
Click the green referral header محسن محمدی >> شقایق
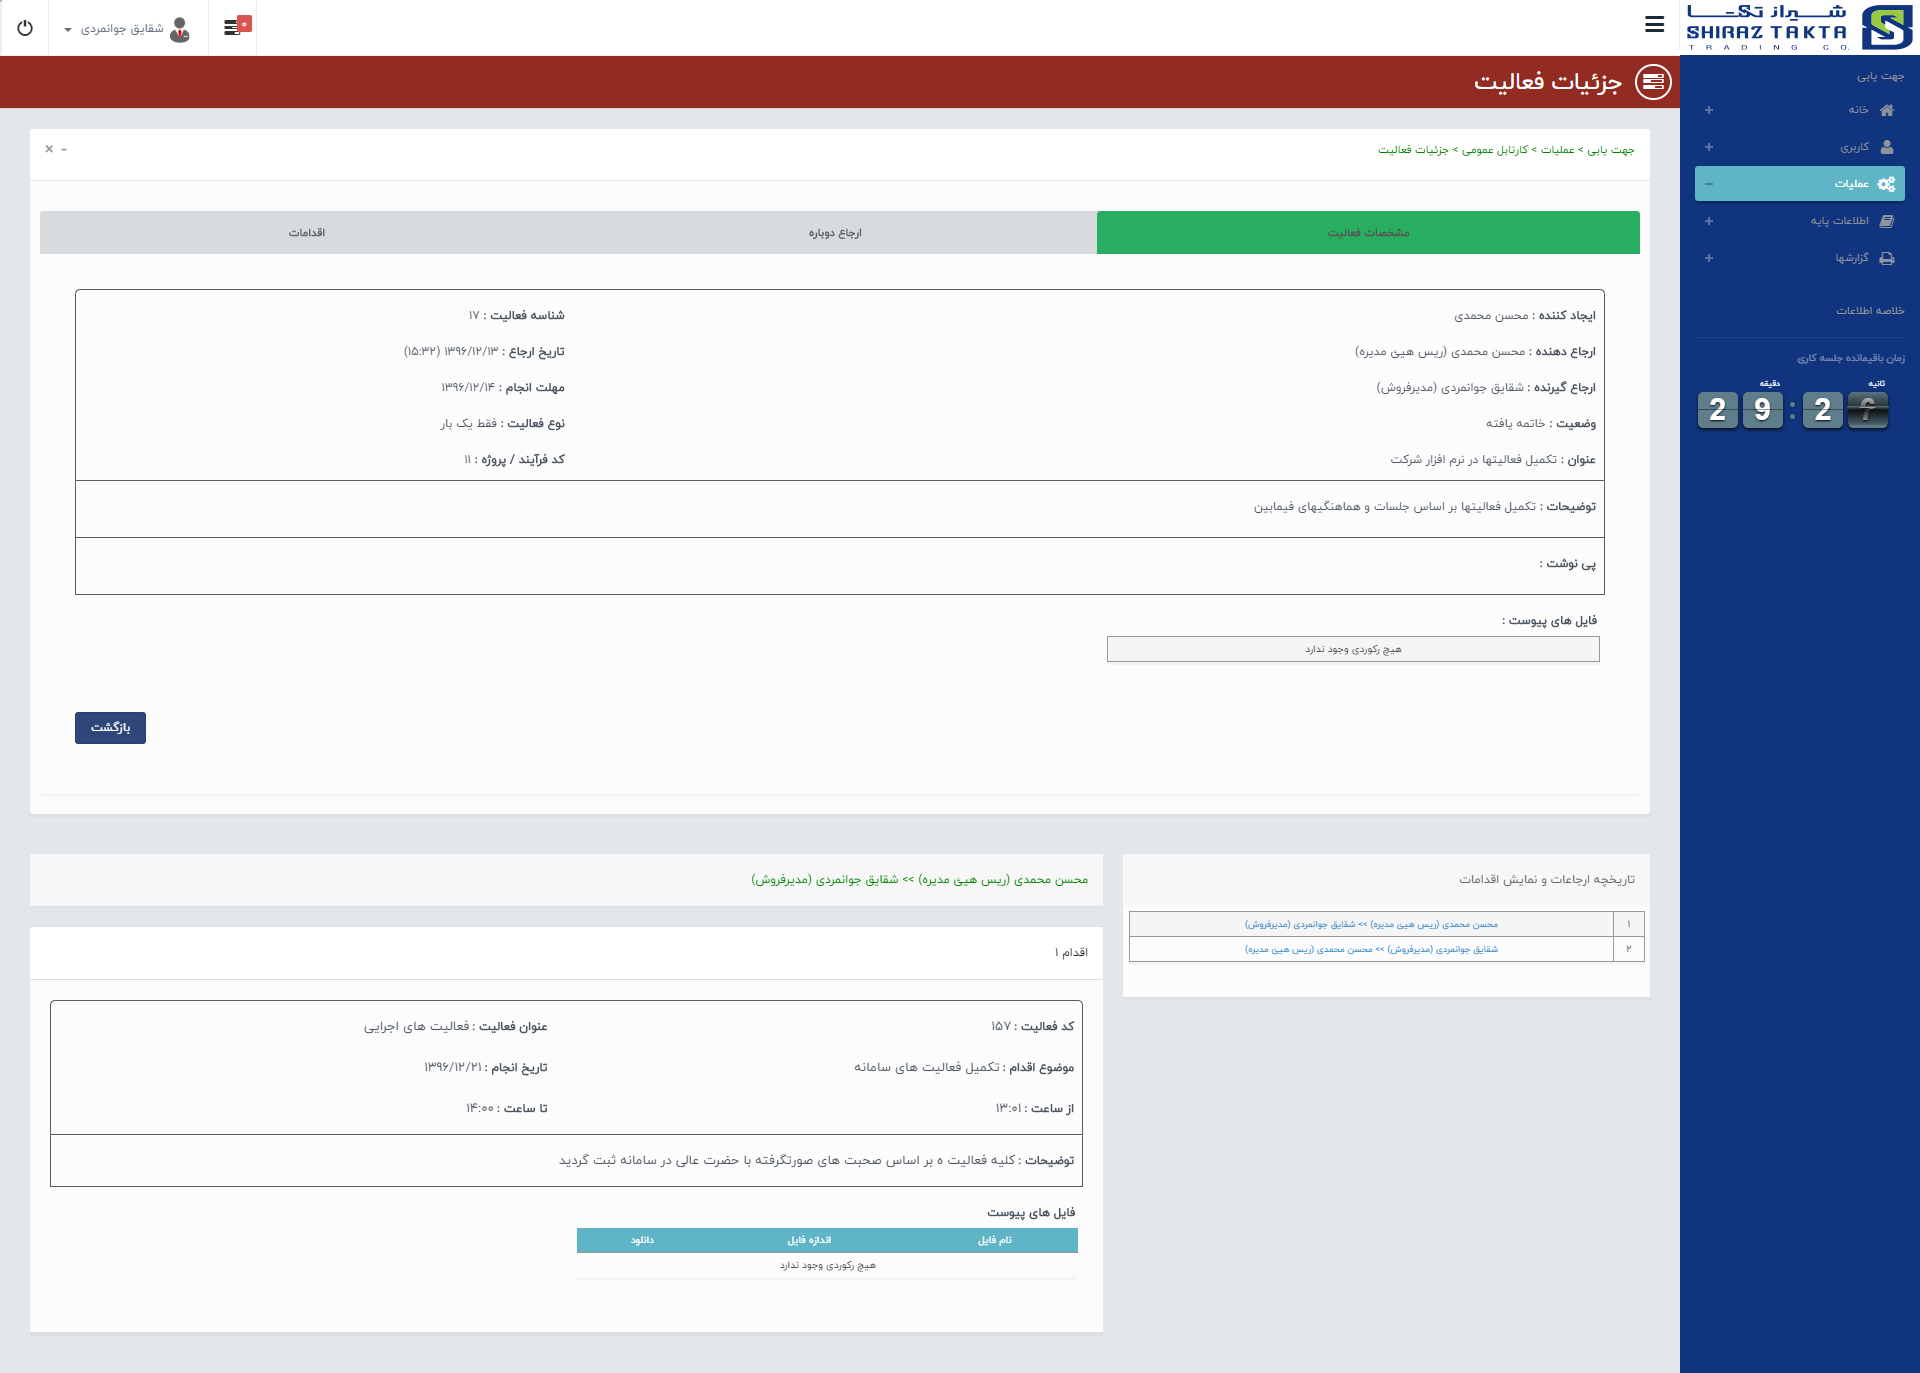[x=919, y=880]
